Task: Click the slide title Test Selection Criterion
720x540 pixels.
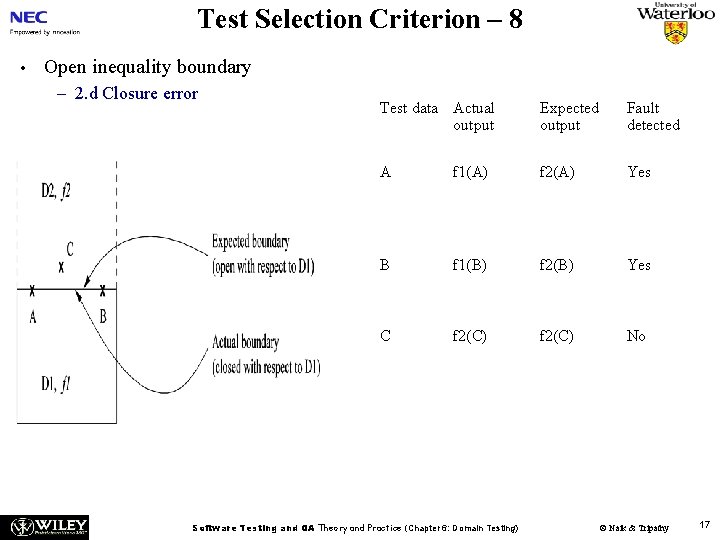Action: pos(359,19)
